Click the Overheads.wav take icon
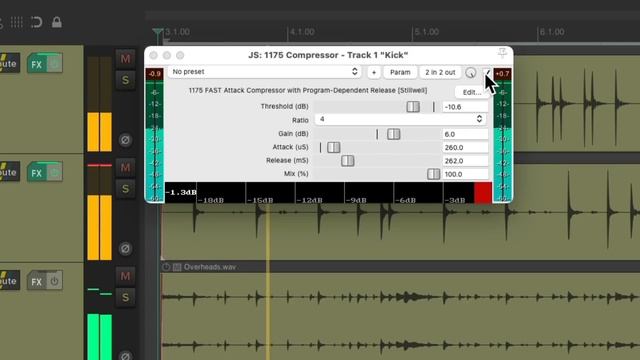640x360 pixels. [x=177, y=267]
